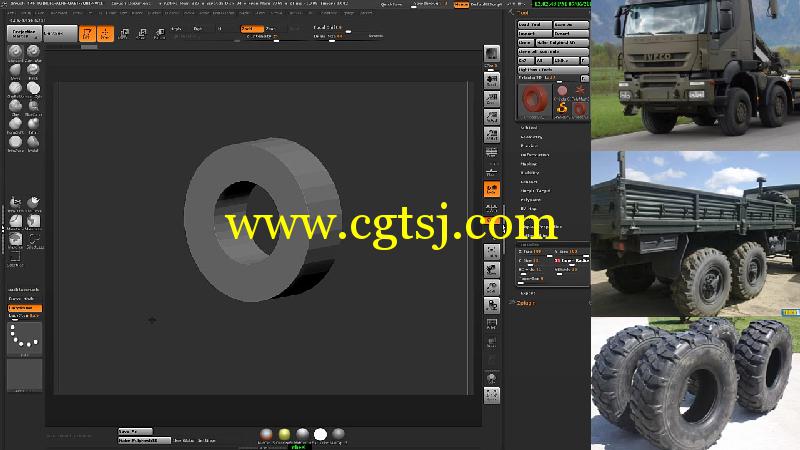Toggle the L.Sym symmetry icon

[x=492, y=207]
